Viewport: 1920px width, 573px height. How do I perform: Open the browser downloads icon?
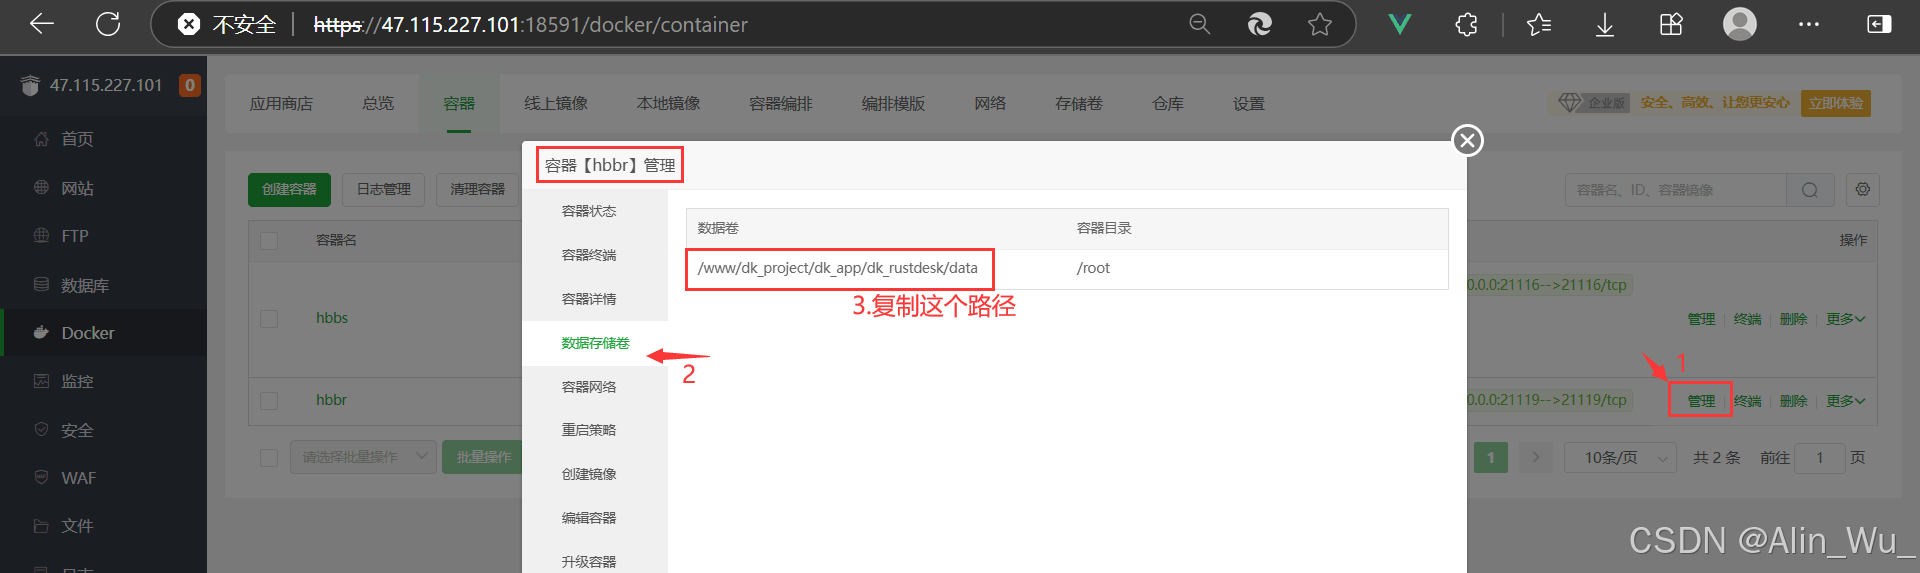pos(1604,24)
